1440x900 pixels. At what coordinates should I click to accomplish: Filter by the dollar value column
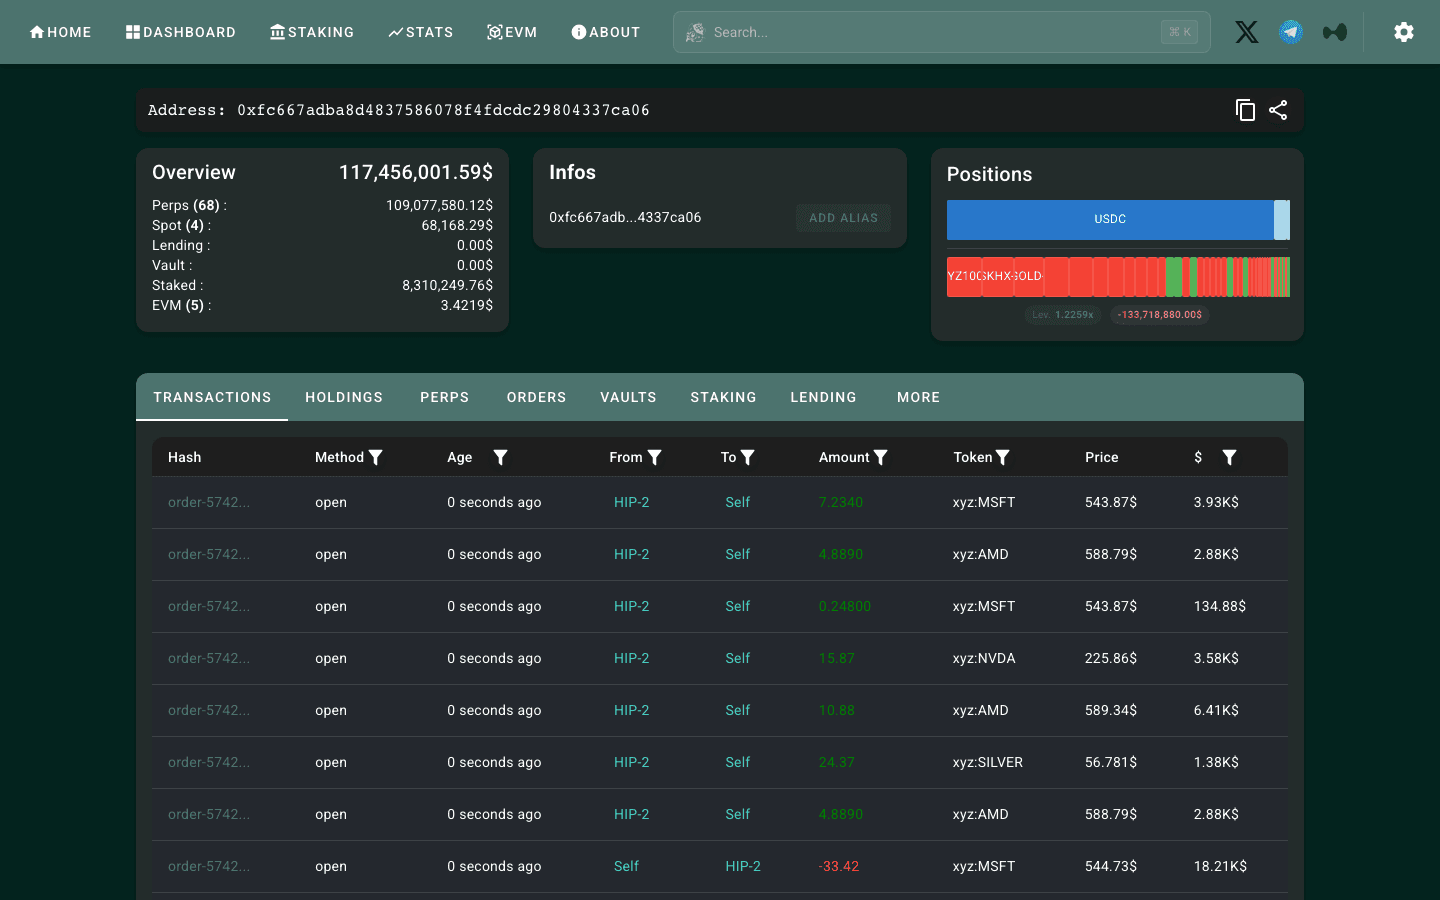point(1229,457)
